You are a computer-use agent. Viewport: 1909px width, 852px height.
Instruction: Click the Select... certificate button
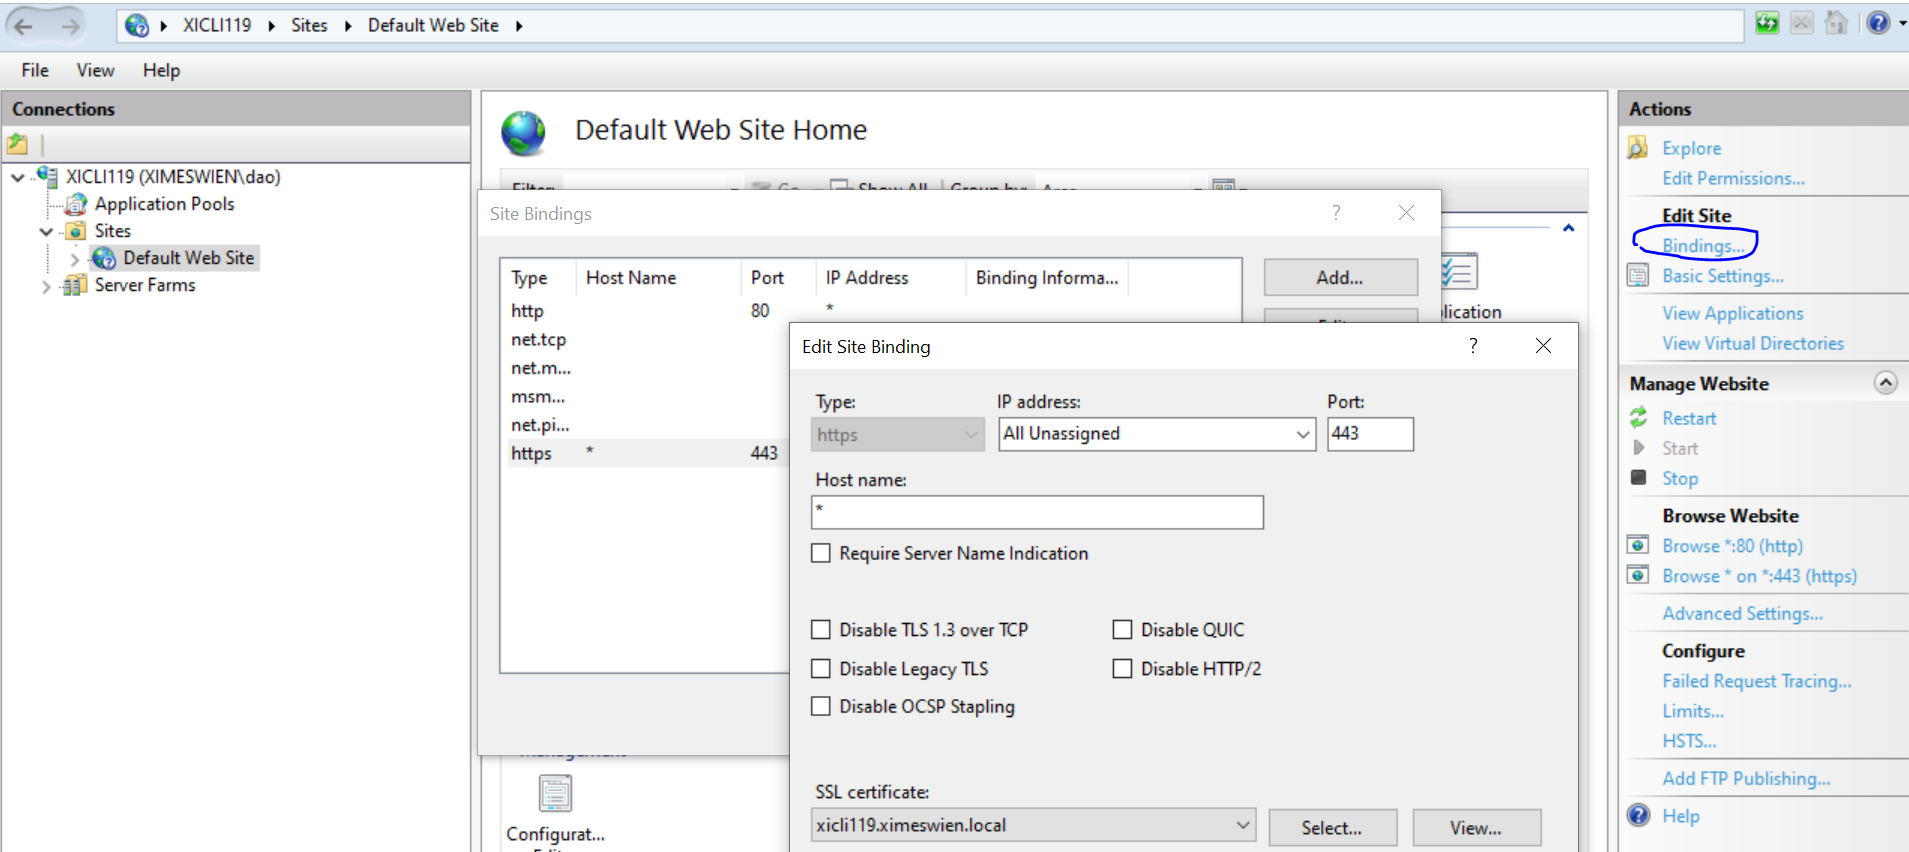pyautogui.click(x=1332, y=827)
